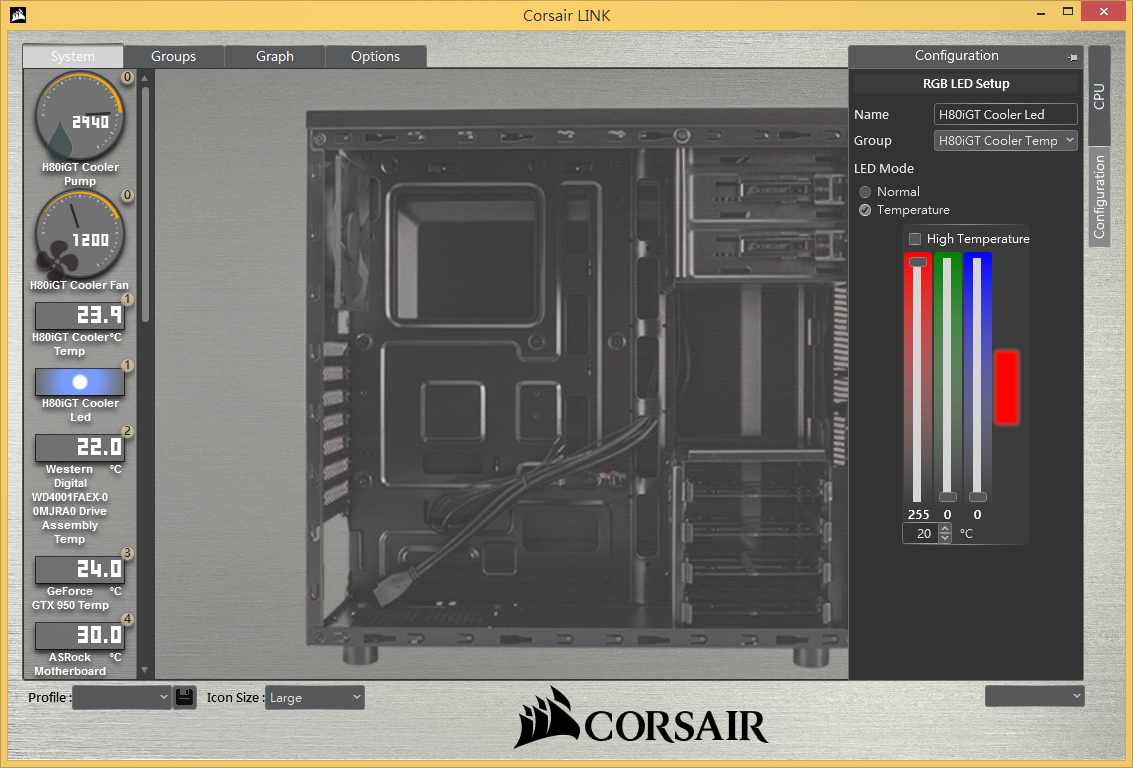1133x768 pixels.
Task: Select the Temperature LED mode
Action: click(865, 210)
